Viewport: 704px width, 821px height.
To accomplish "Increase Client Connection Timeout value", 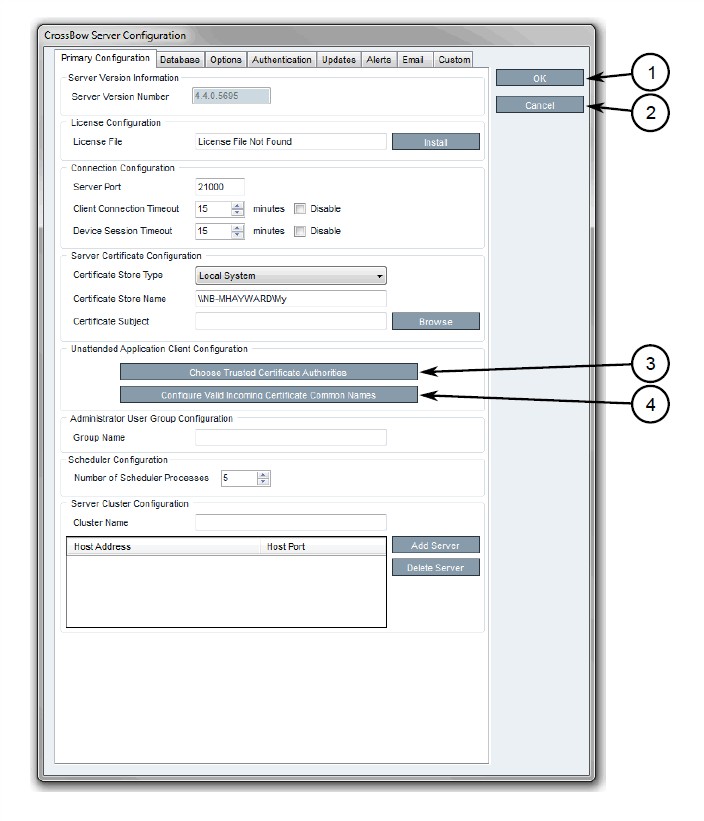I will [x=238, y=205].
